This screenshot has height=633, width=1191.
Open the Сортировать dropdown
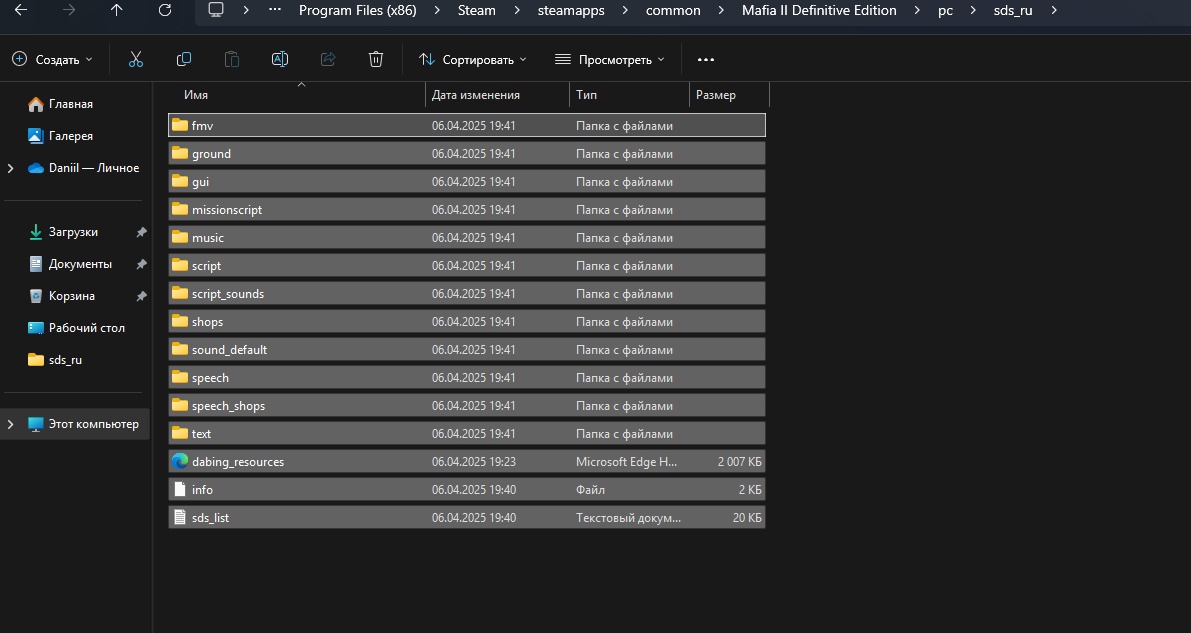pos(472,59)
